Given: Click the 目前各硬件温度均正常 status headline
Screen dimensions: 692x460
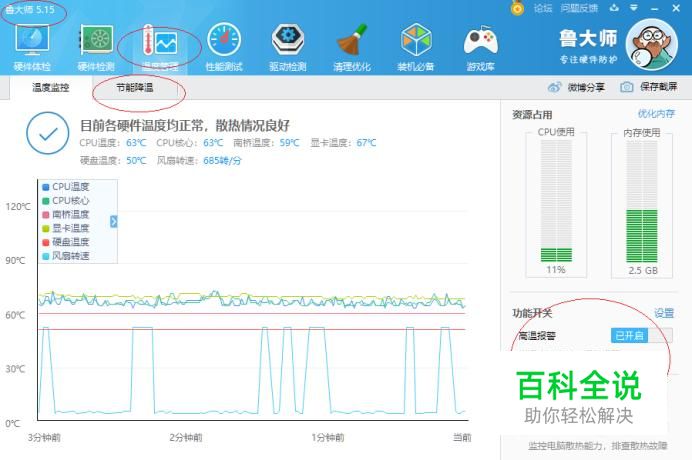Looking at the screenshot, I should (x=184, y=125).
